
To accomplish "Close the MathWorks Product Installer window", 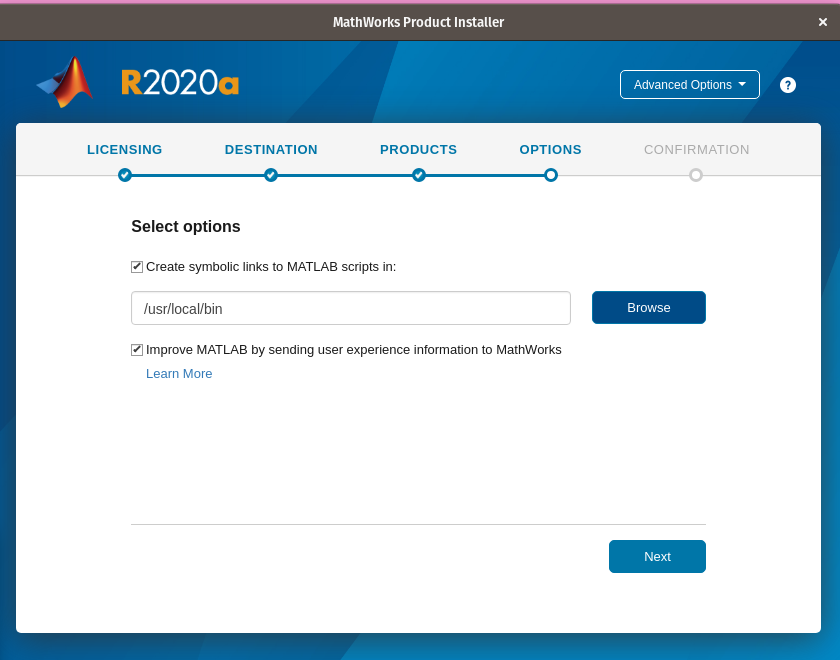I will tap(822, 22).
